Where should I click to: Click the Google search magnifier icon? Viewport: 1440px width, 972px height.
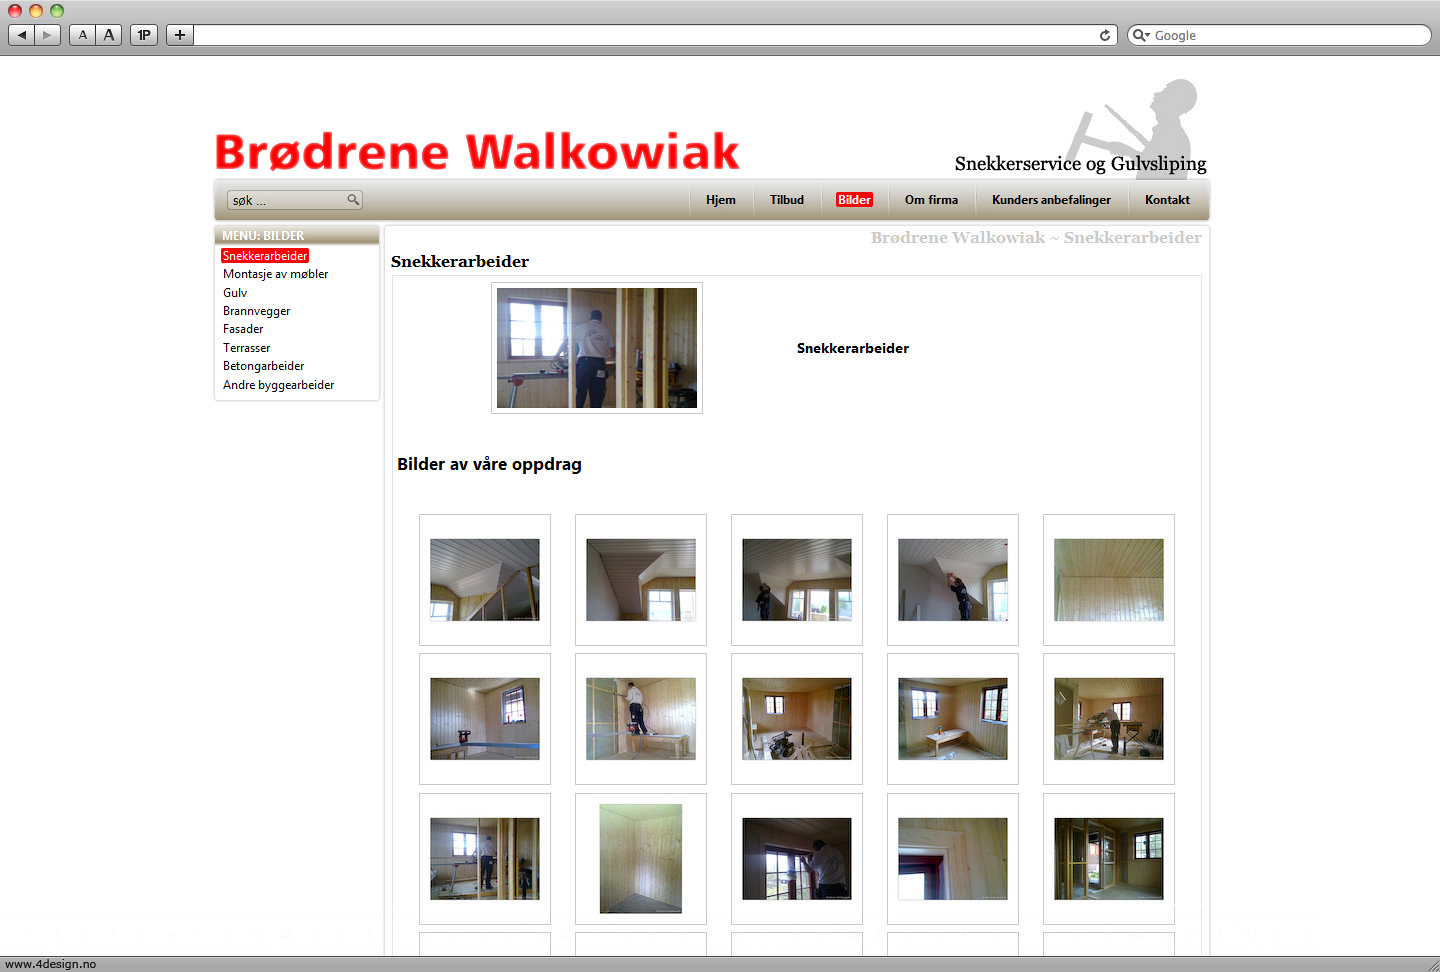click(1140, 35)
